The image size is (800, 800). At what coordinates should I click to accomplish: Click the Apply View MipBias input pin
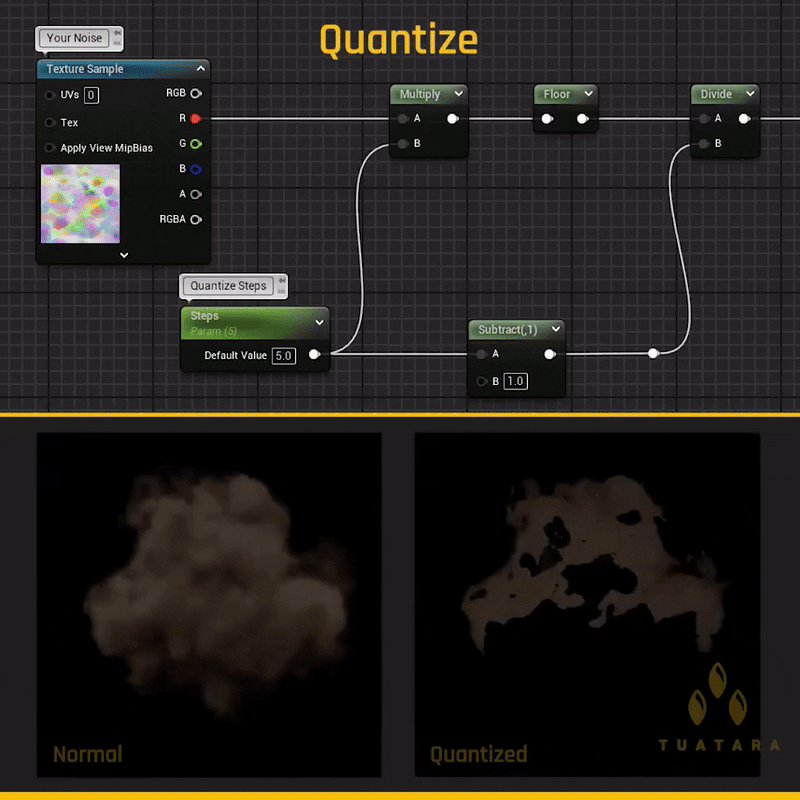[x=49, y=148]
